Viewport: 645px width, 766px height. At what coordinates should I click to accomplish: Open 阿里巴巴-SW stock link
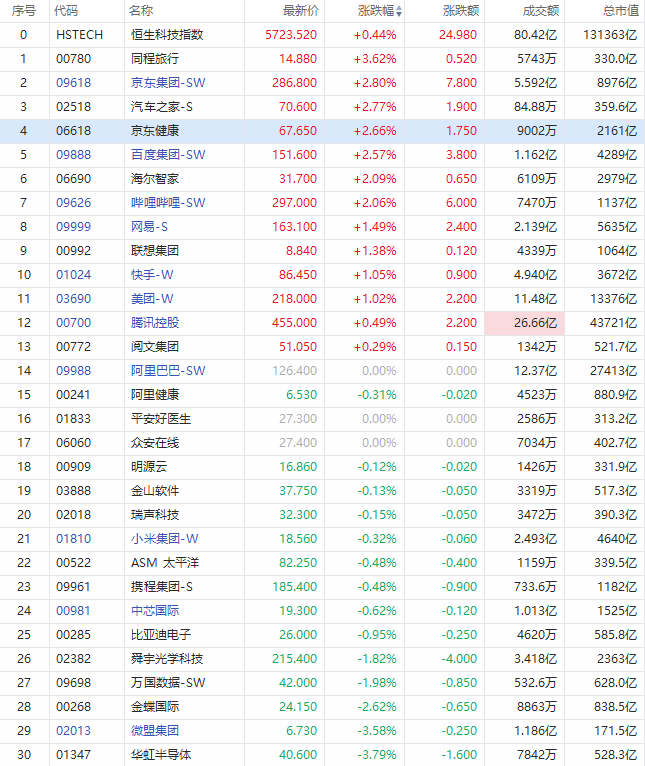click(168, 371)
